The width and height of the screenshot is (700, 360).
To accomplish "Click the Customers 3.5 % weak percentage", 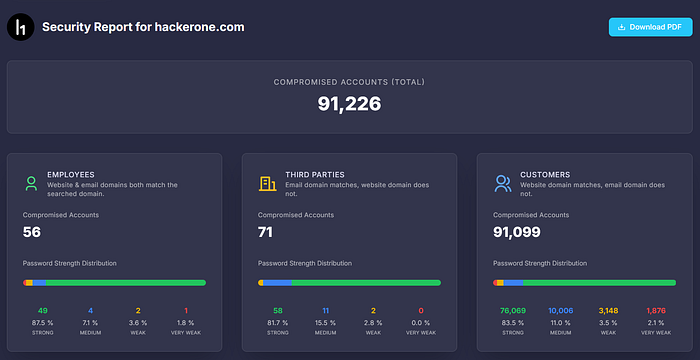I will tap(608, 322).
